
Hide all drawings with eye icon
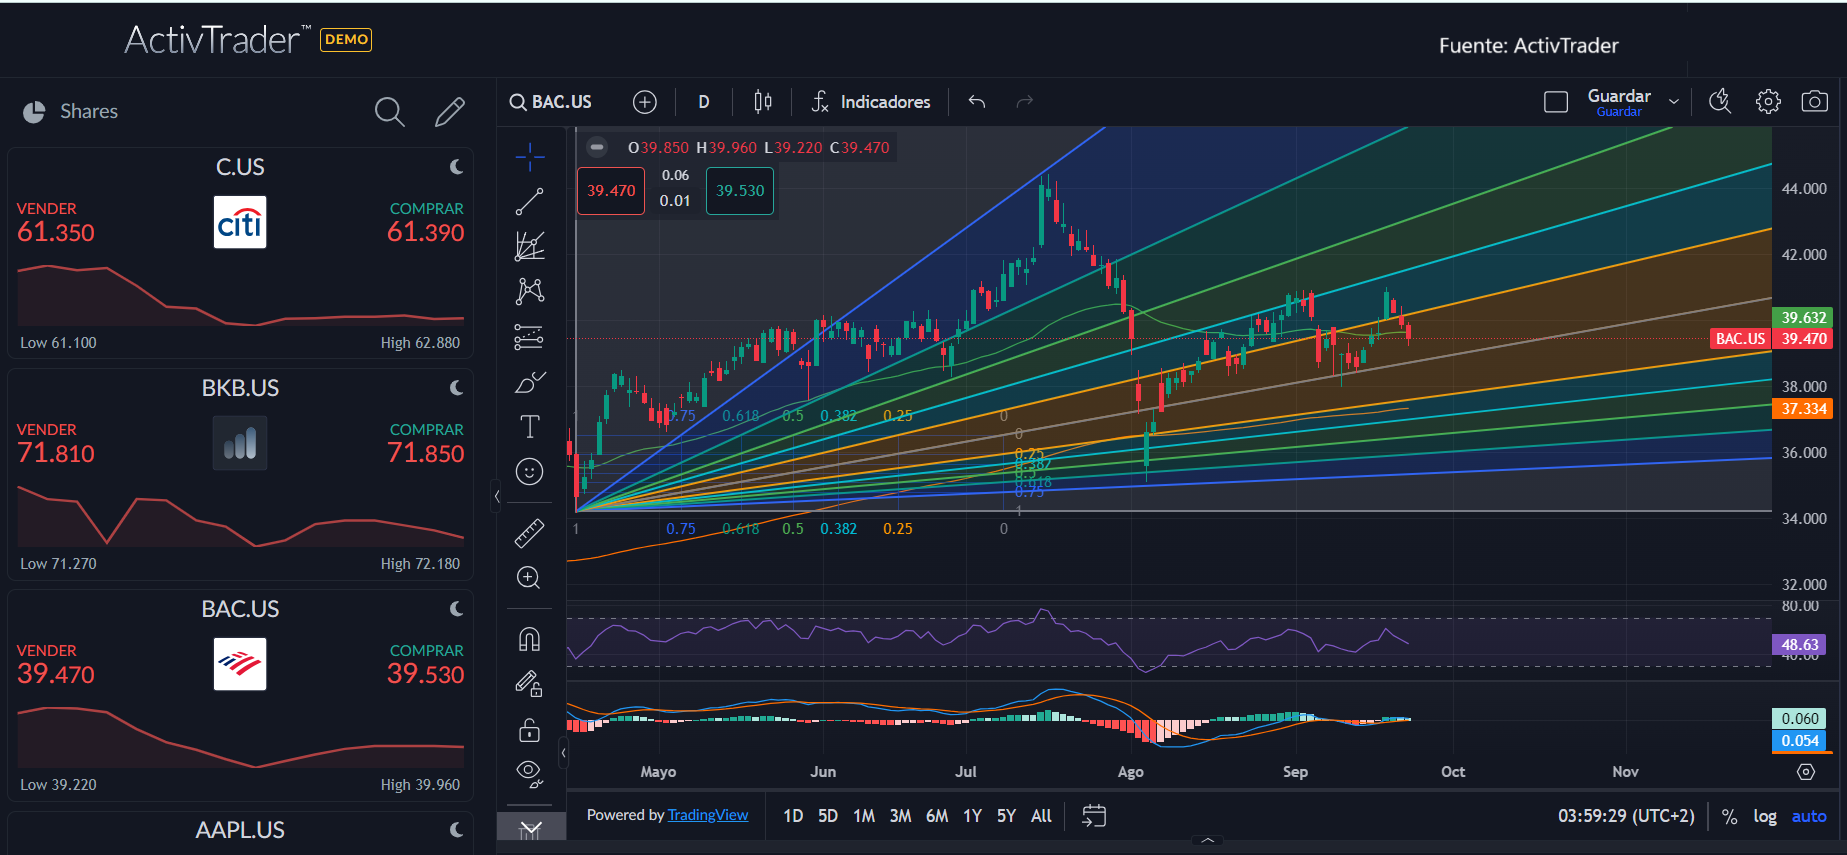click(529, 773)
